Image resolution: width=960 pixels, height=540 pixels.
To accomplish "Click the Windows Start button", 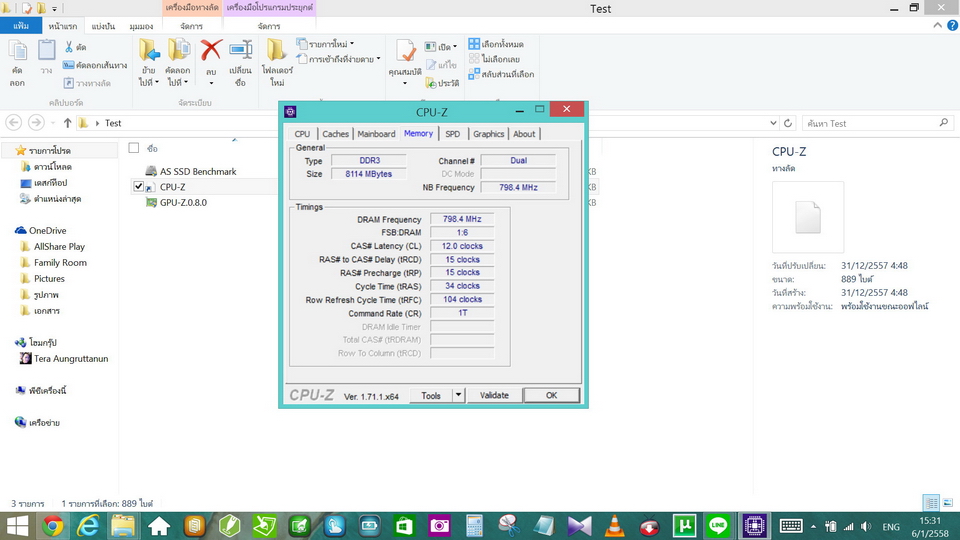I will [x=17, y=526].
